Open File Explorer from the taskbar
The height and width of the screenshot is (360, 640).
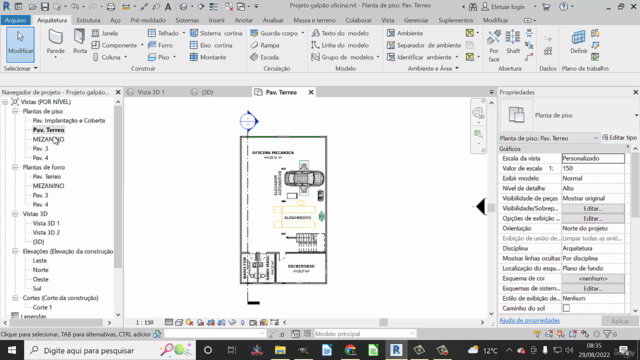[x=280, y=350]
